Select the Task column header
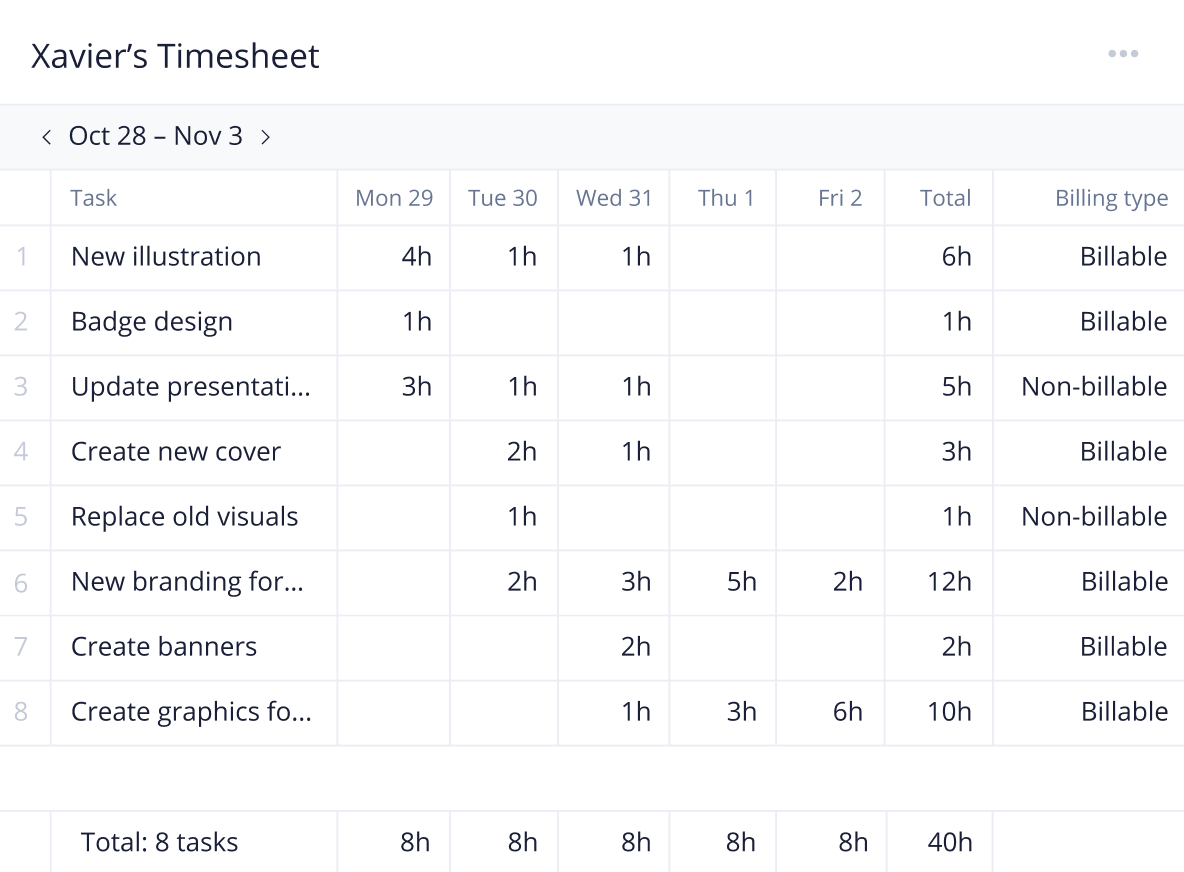Viewport: 1184px width, 872px height. coord(94,198)
